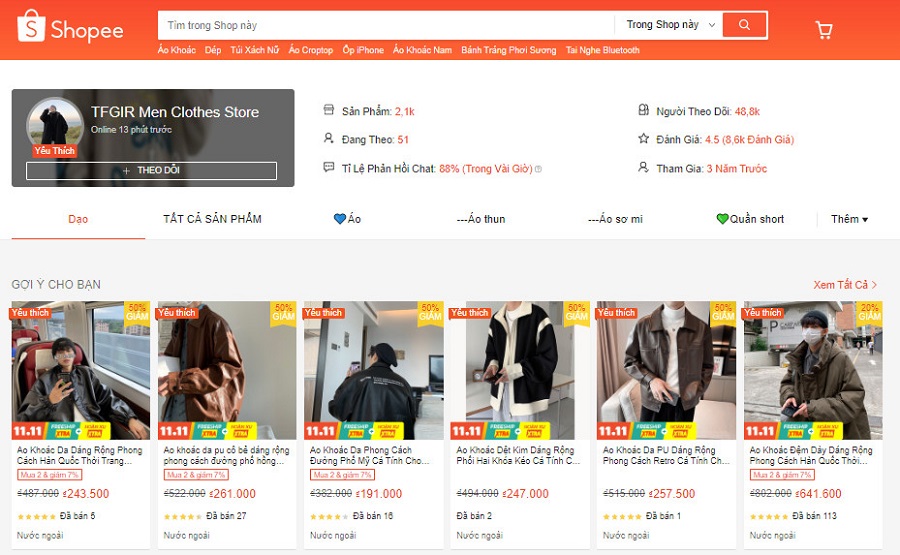The height and width of the screenshot is (555, 900).
Task: Click the followers person icon
Action: (644, 111)
